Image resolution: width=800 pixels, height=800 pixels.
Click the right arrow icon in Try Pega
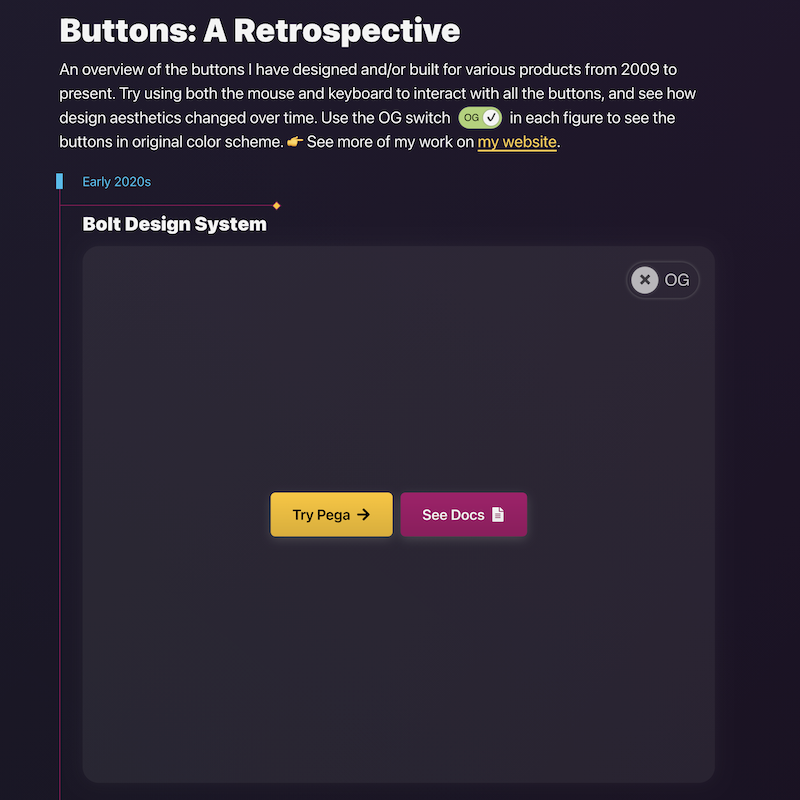[363, 514]
